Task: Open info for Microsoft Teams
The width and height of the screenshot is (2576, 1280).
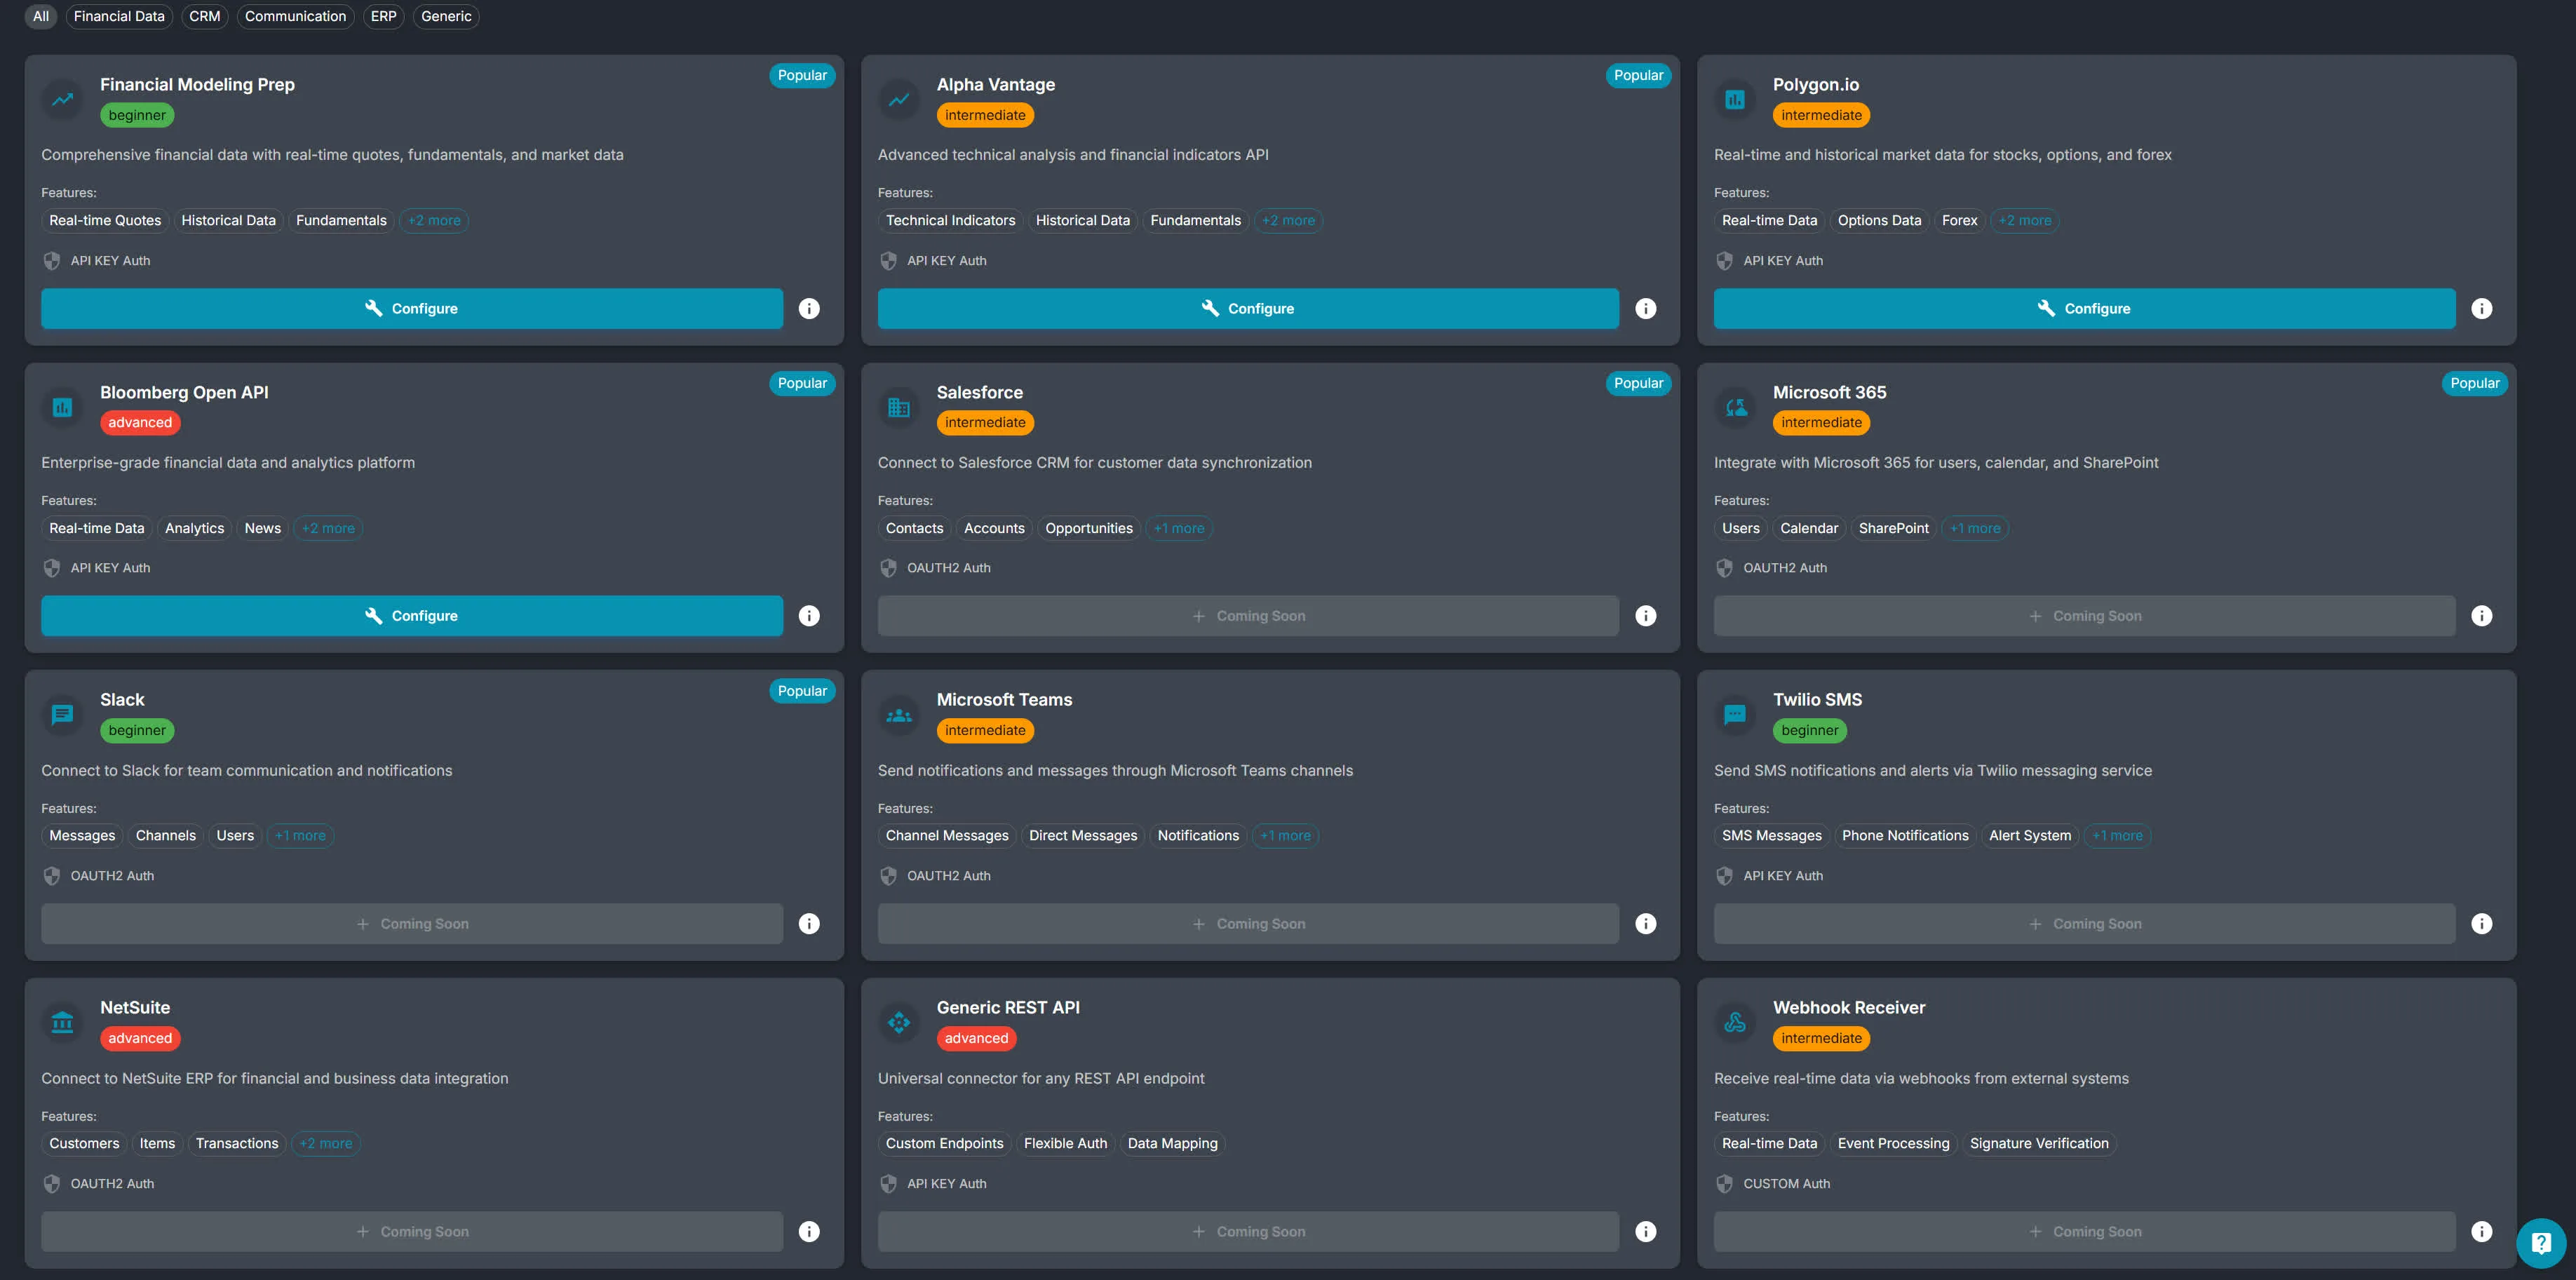Action: click(1645, 924)
